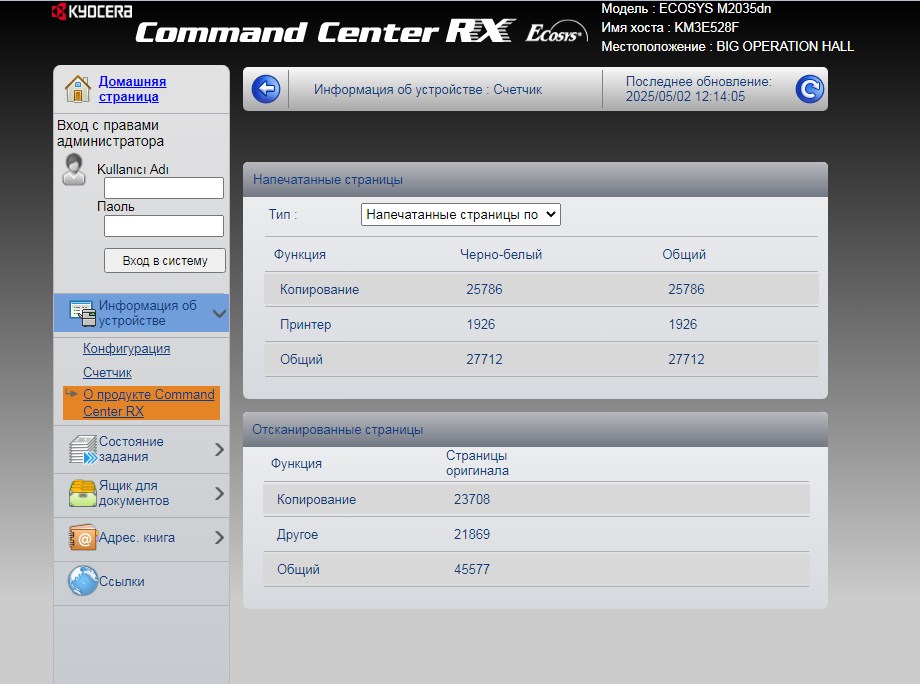920x684 pixels.
Task: Click the Ecosys logo in header
Action: pyautogui.click(x=556, y=32)
